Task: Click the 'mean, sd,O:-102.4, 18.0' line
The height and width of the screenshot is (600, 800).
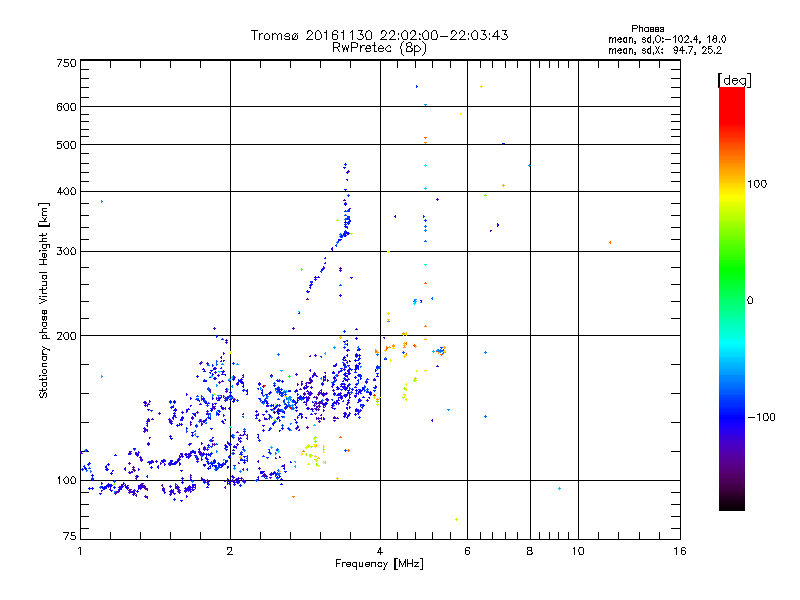Action: (667, 39)
